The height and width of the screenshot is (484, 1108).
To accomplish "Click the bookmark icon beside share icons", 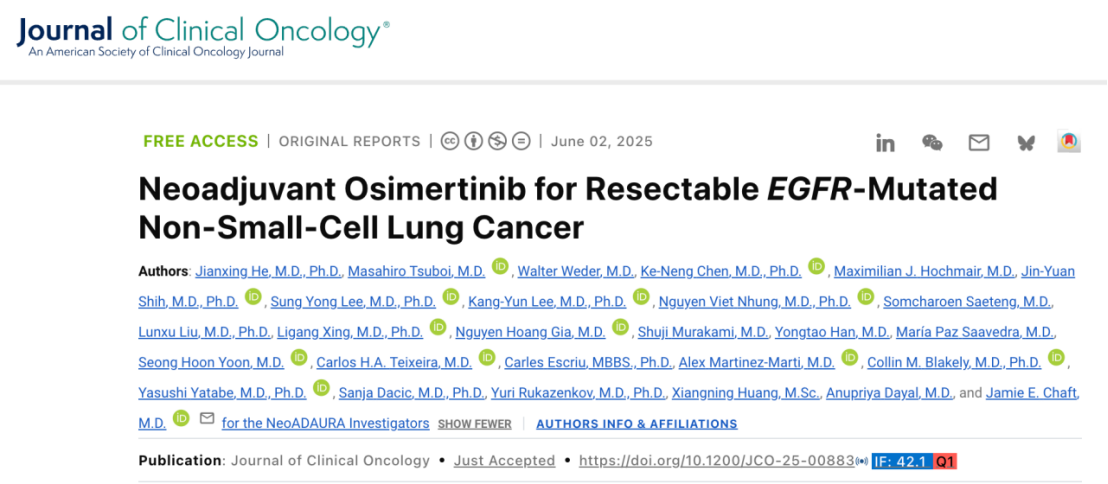I will coord(1069,142).
